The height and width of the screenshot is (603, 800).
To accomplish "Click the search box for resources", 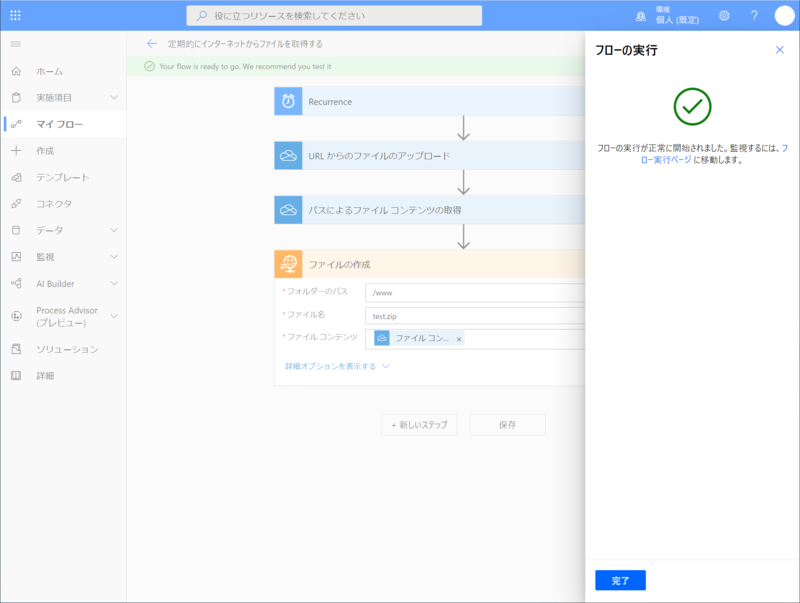I will click(334, 16).
